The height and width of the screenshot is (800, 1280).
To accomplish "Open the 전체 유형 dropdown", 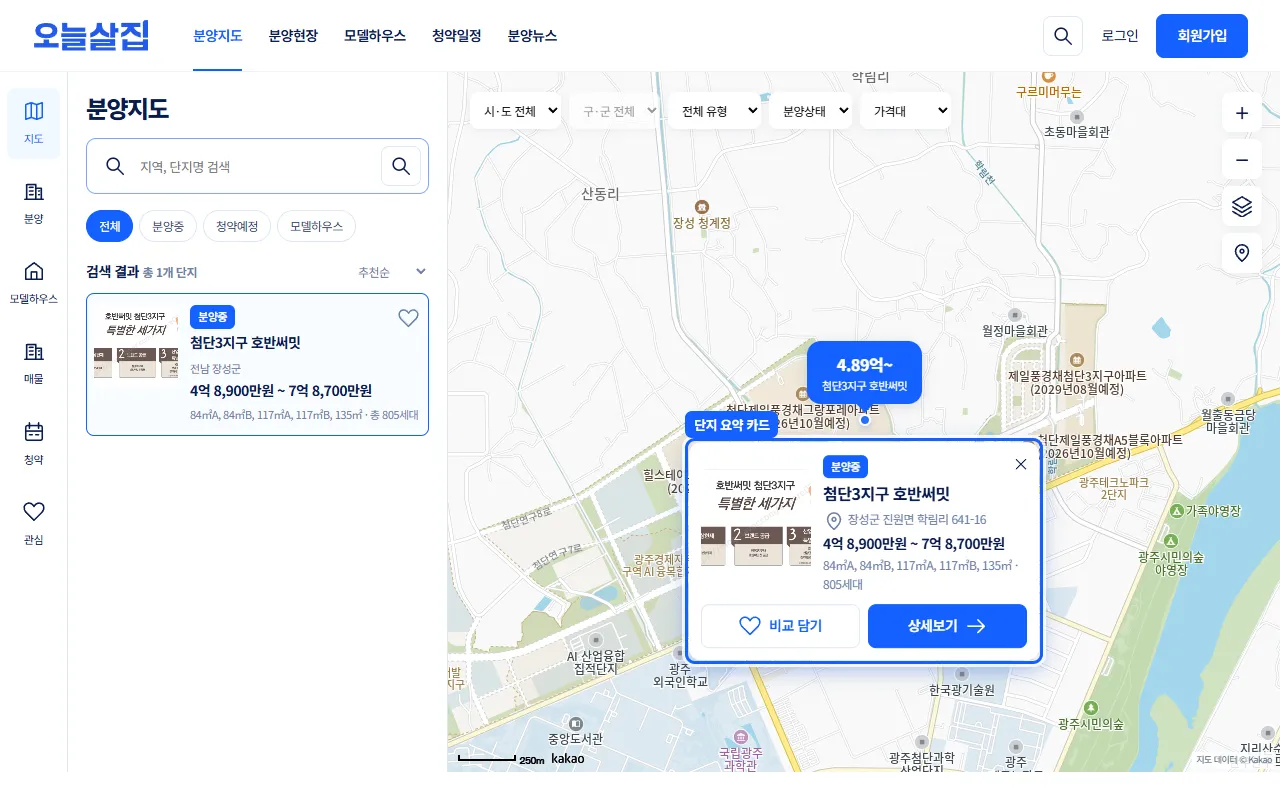I will tap(715, 111).
